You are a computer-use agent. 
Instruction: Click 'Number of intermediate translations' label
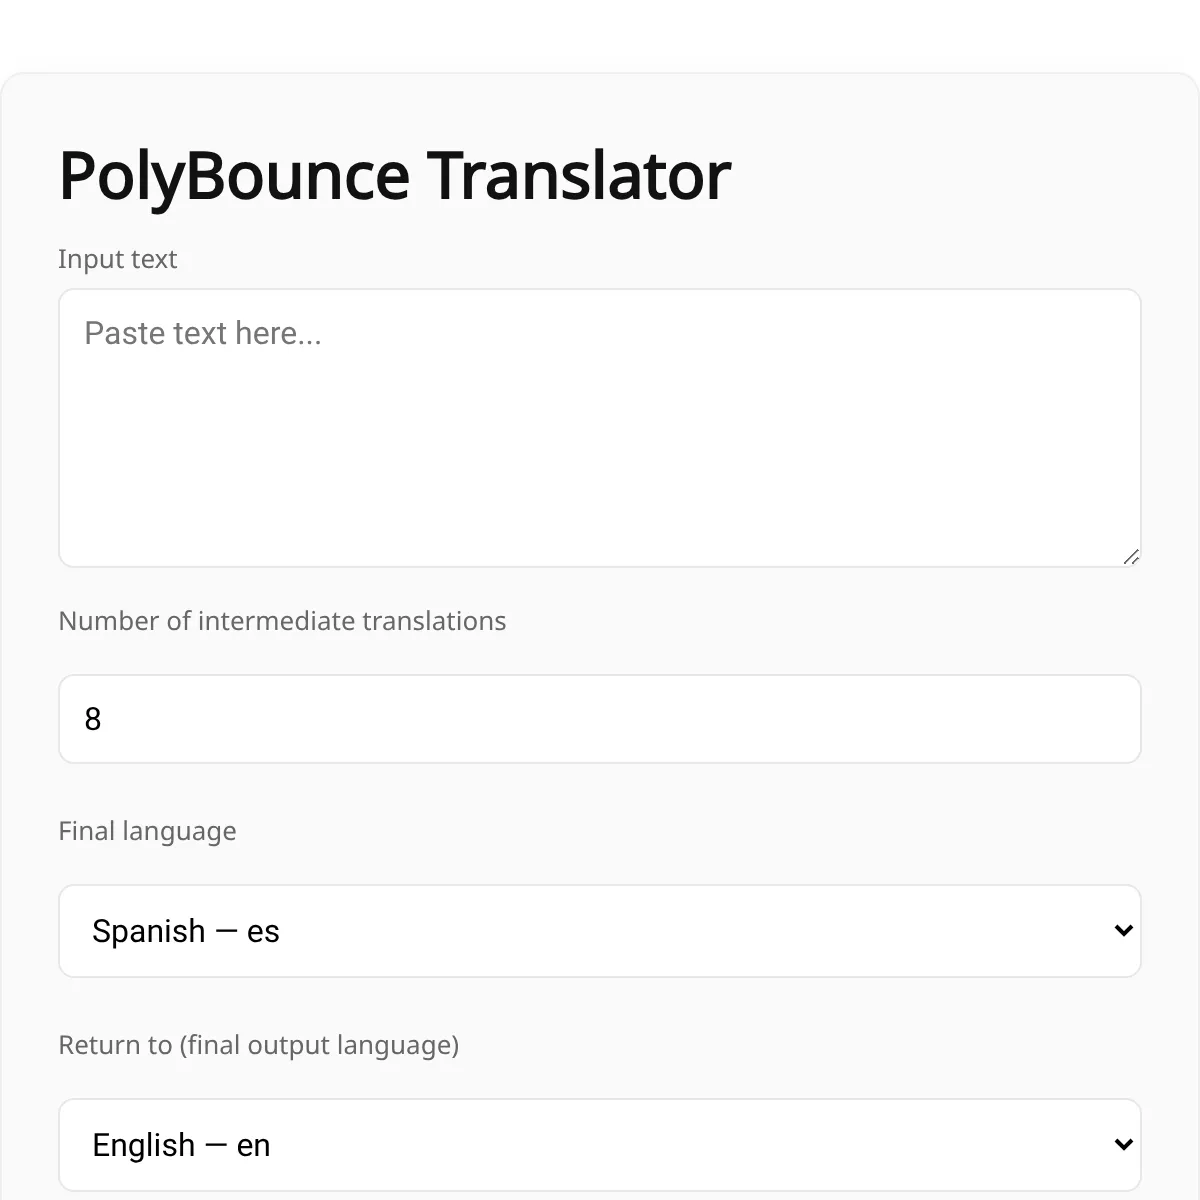pyautogui.click(x=282, y=621)
